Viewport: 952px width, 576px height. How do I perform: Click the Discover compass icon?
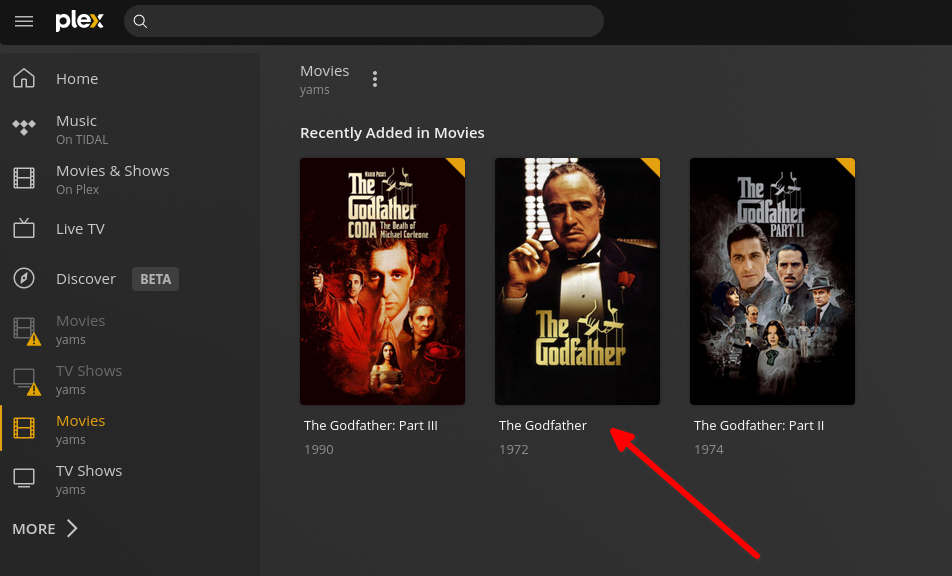point(24,278)
